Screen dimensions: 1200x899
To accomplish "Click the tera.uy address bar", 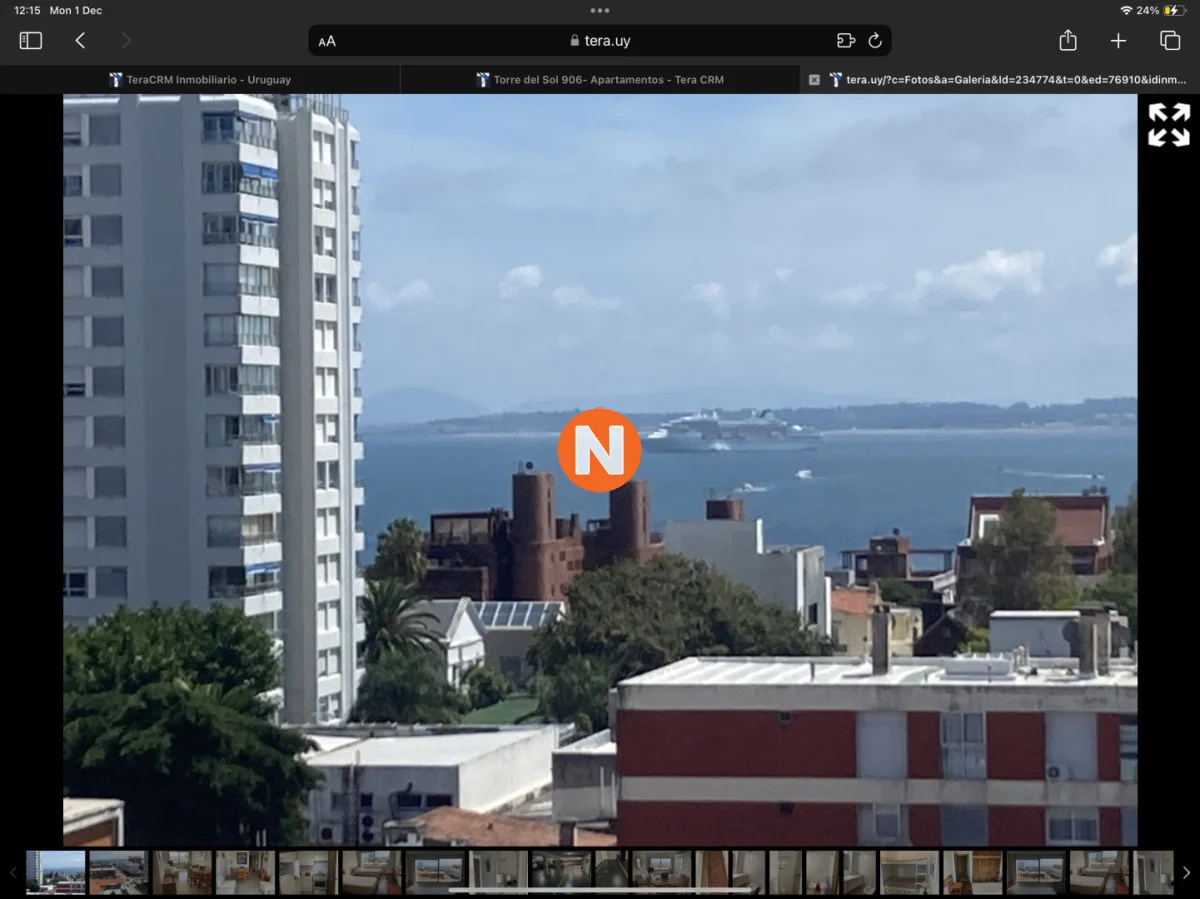I will pos(600,41).
